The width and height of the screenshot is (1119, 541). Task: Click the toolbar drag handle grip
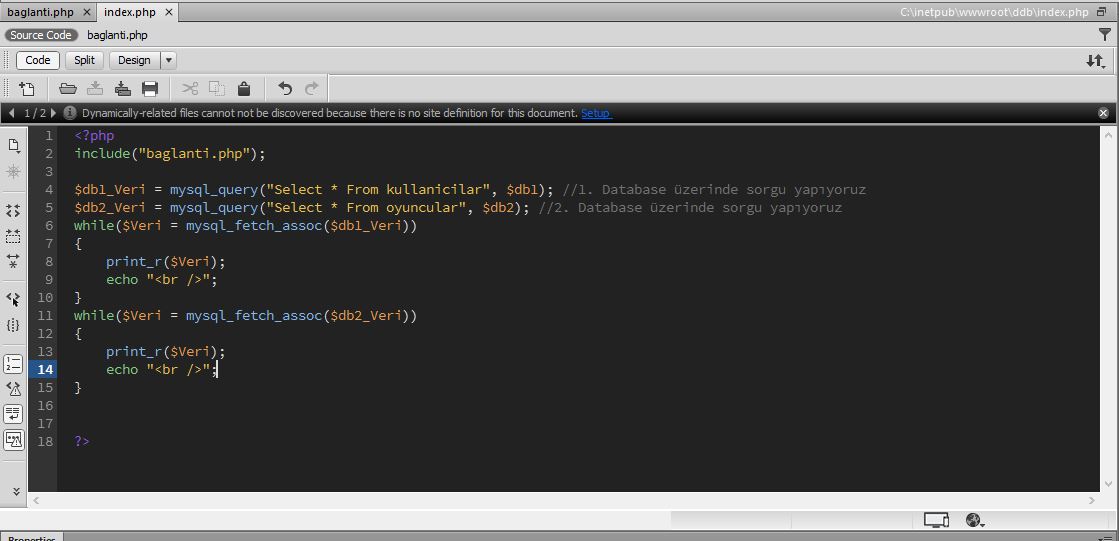7,89
